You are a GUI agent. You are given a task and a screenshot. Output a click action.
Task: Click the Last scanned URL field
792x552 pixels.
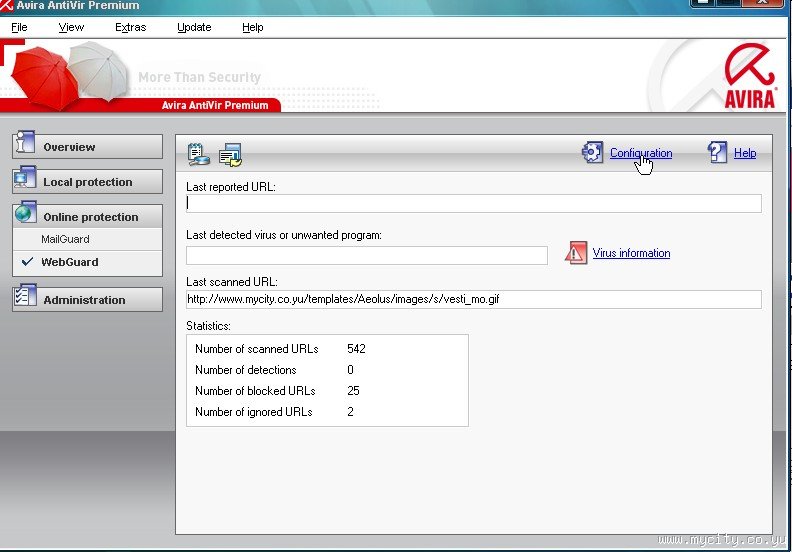point(474,299)
